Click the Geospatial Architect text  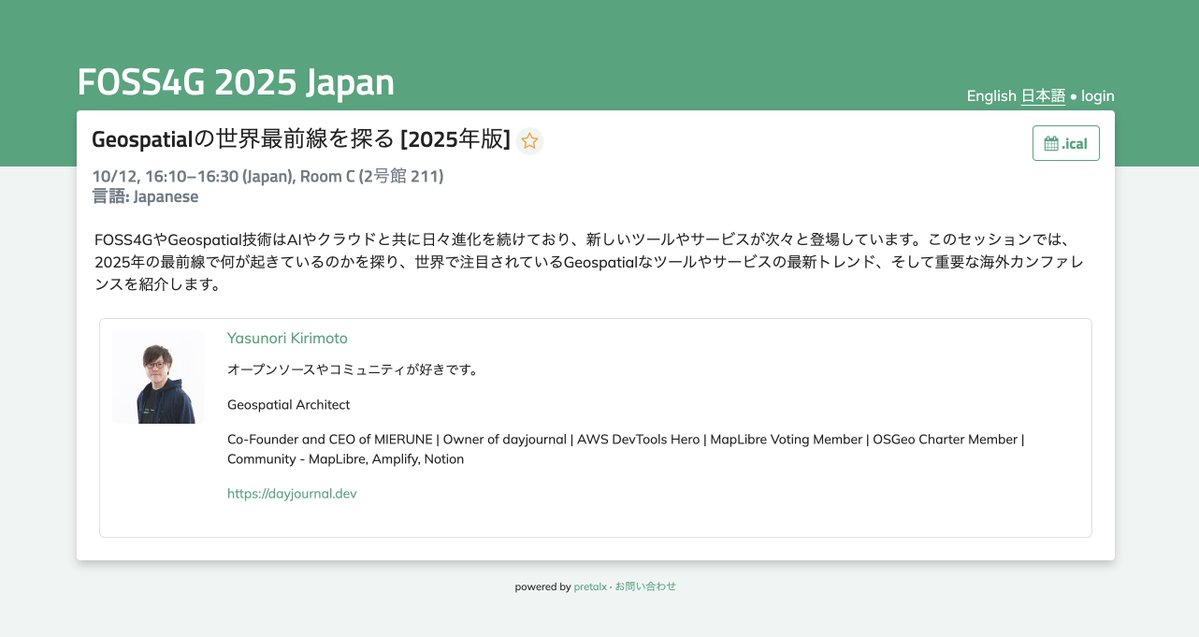click(x=288, y=405)
